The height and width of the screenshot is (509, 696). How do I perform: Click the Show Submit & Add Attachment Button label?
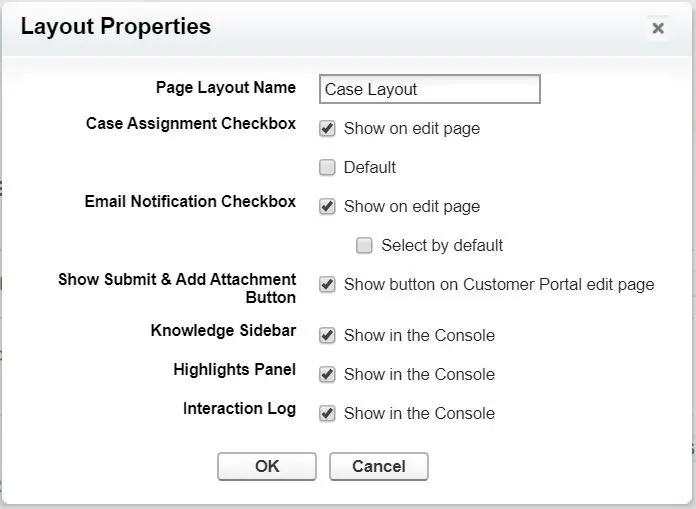coord(177,288)
